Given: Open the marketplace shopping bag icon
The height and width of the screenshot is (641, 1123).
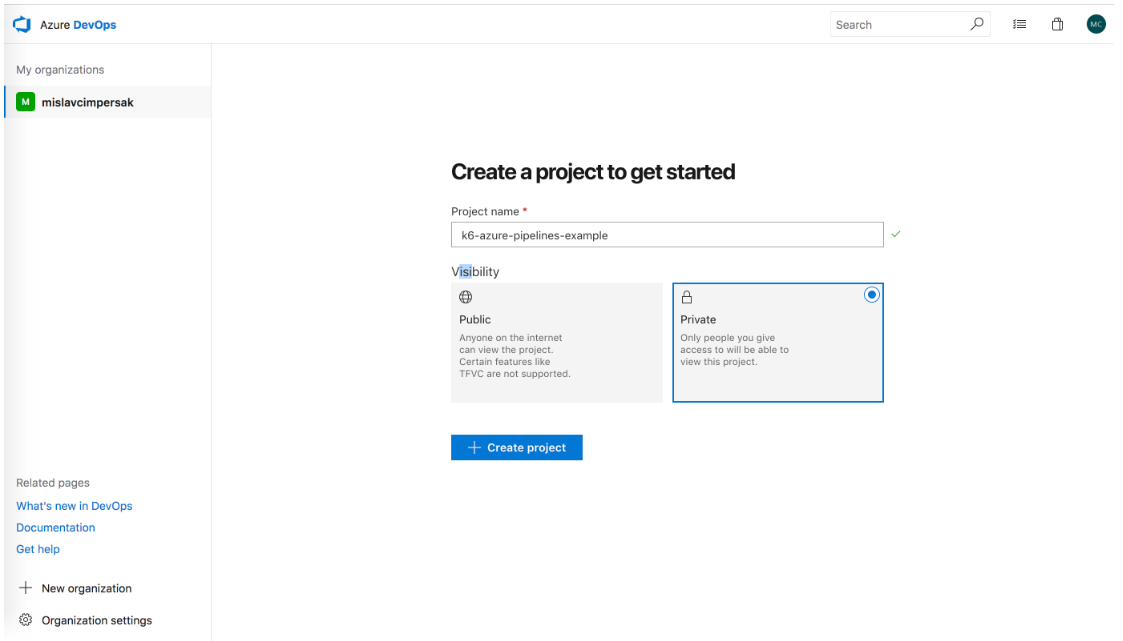Looking at the screenshot, I should pos(1057,24).
